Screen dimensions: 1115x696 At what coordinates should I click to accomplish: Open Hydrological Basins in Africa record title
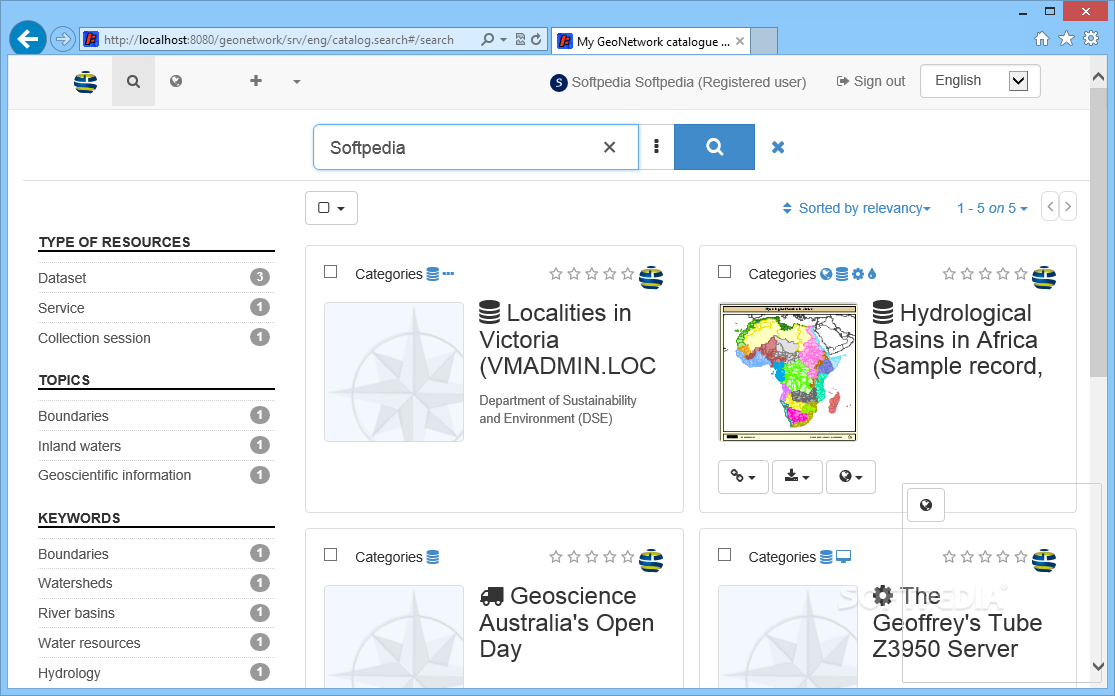957,339
